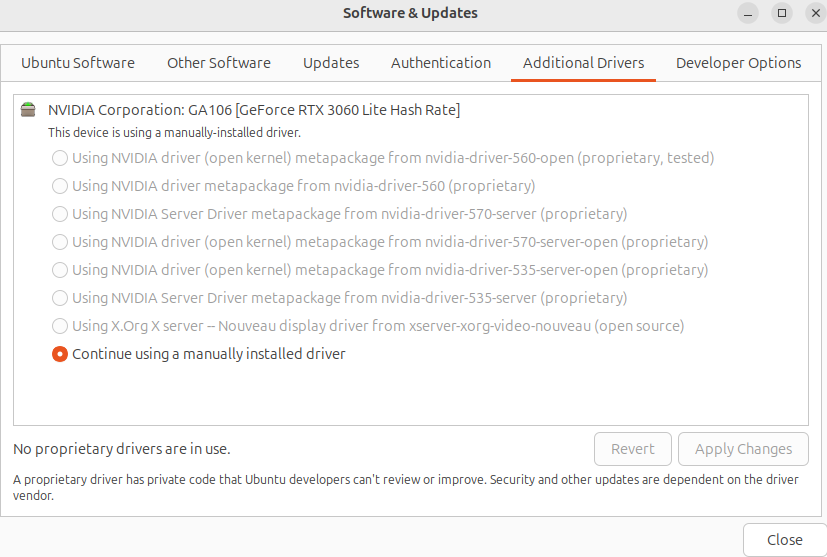Switch to the Other Software tab

point(218,63)
